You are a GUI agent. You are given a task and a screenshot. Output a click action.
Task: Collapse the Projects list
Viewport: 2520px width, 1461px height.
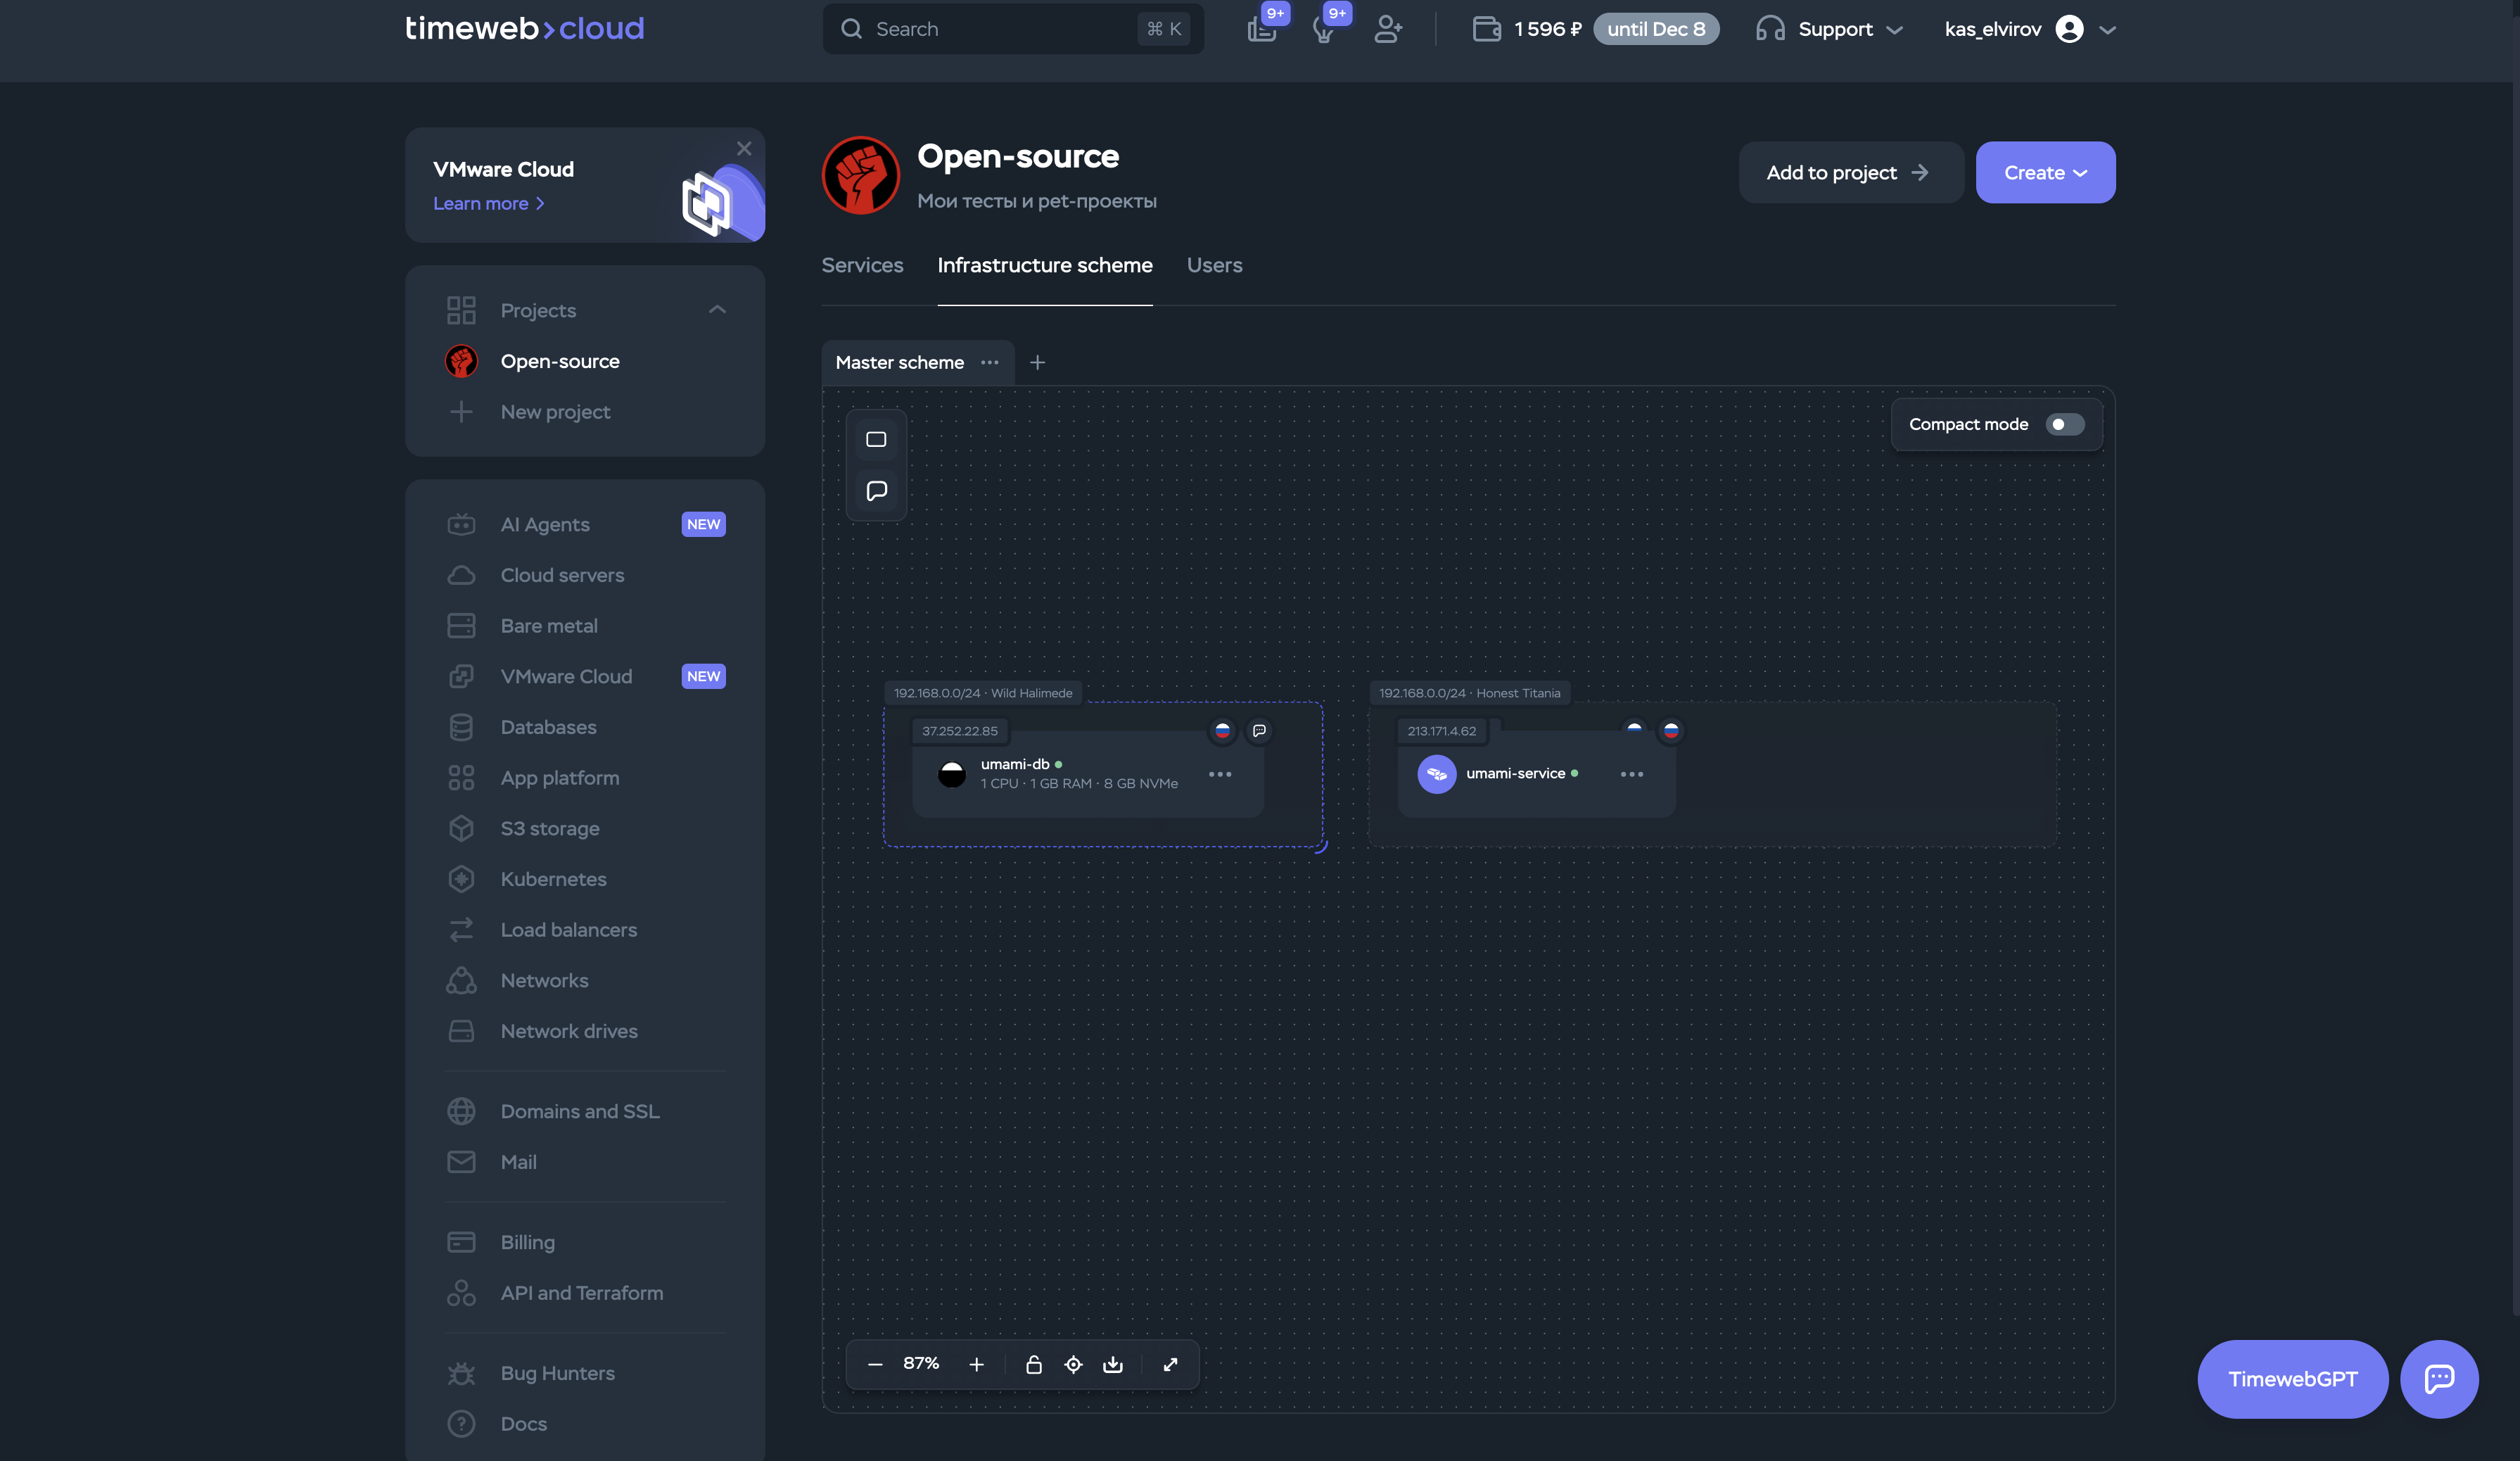coord(717,310)
